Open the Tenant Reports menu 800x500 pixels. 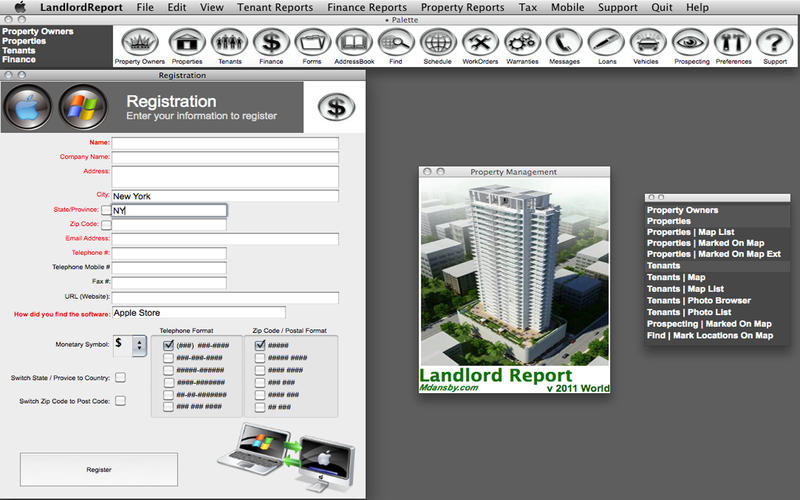click(x=274, y=7)
